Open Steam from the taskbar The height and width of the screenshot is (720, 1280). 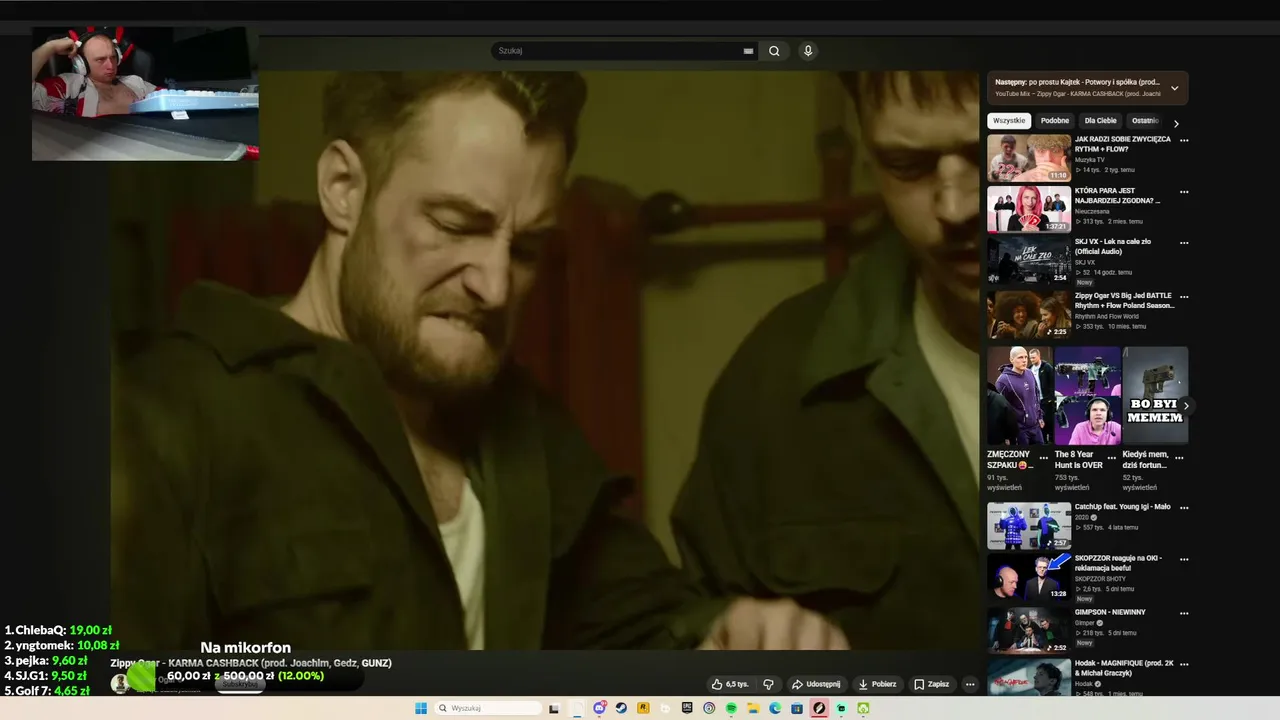coord(621,708)
